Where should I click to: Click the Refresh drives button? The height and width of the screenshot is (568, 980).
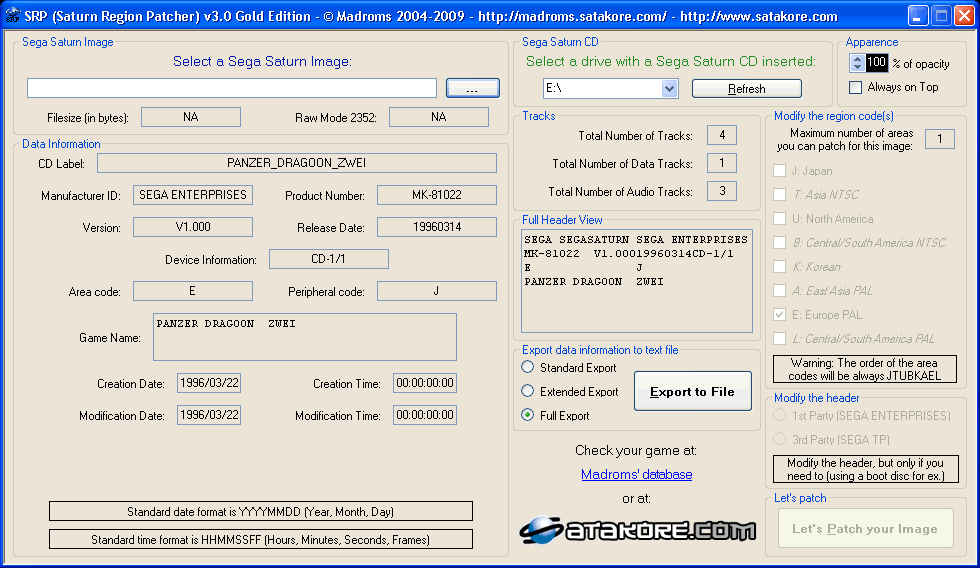click(747, 89)
